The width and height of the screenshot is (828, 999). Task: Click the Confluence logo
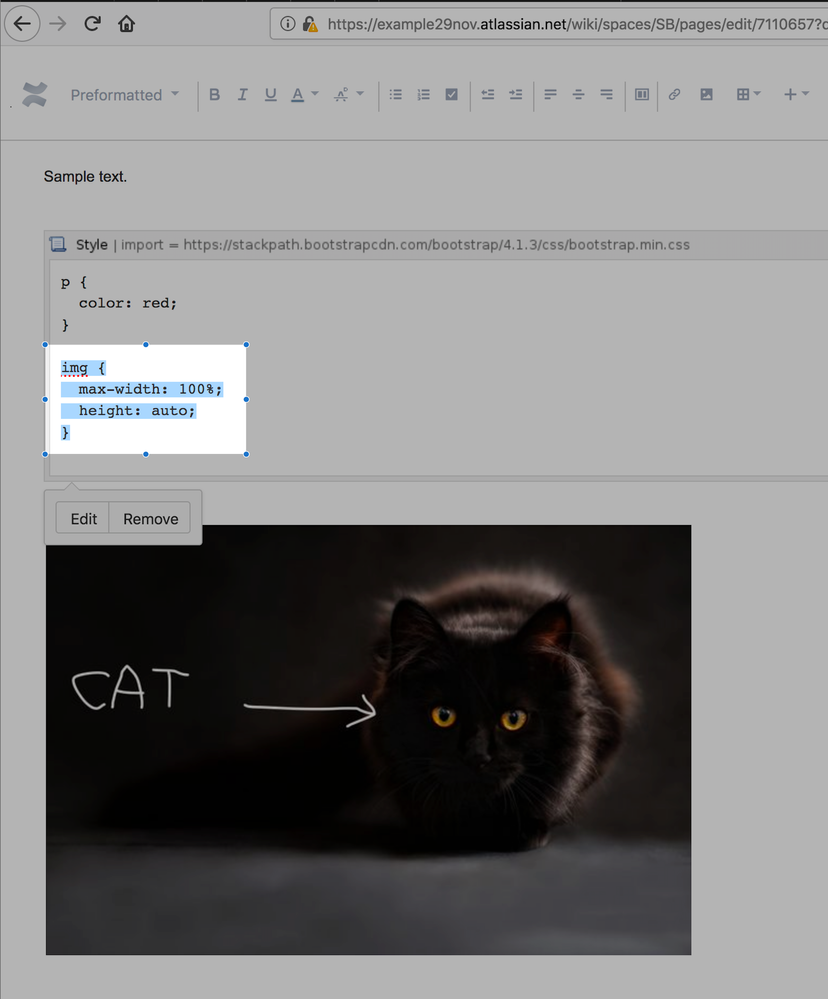point(35,95)
